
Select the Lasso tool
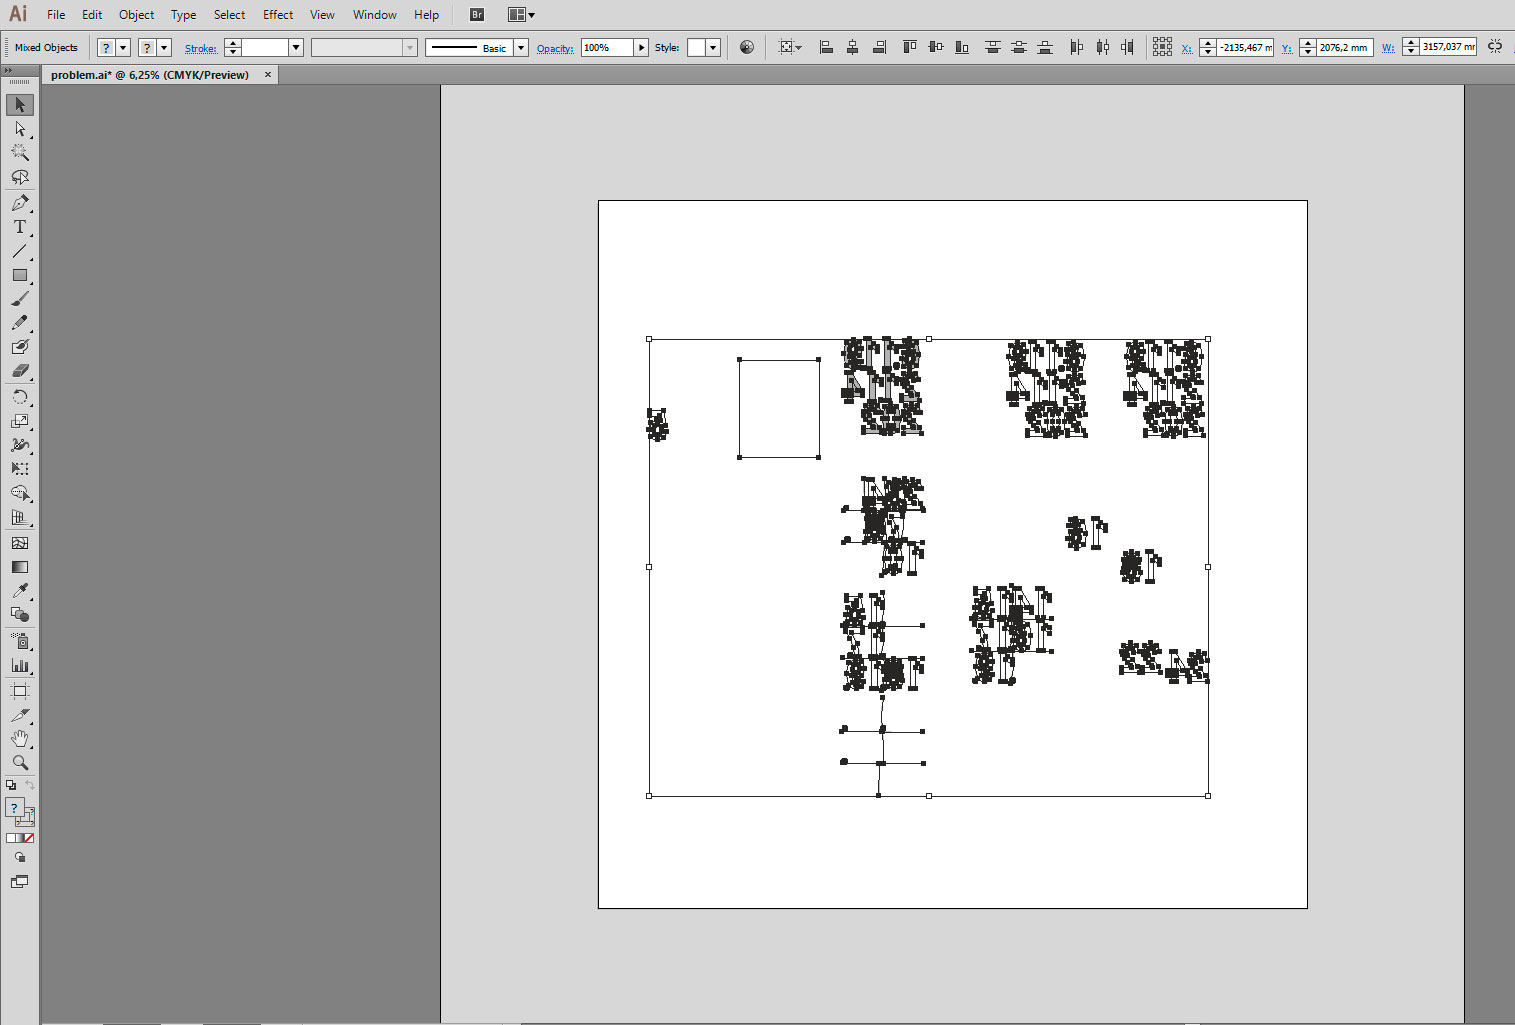tap(20, 177)
